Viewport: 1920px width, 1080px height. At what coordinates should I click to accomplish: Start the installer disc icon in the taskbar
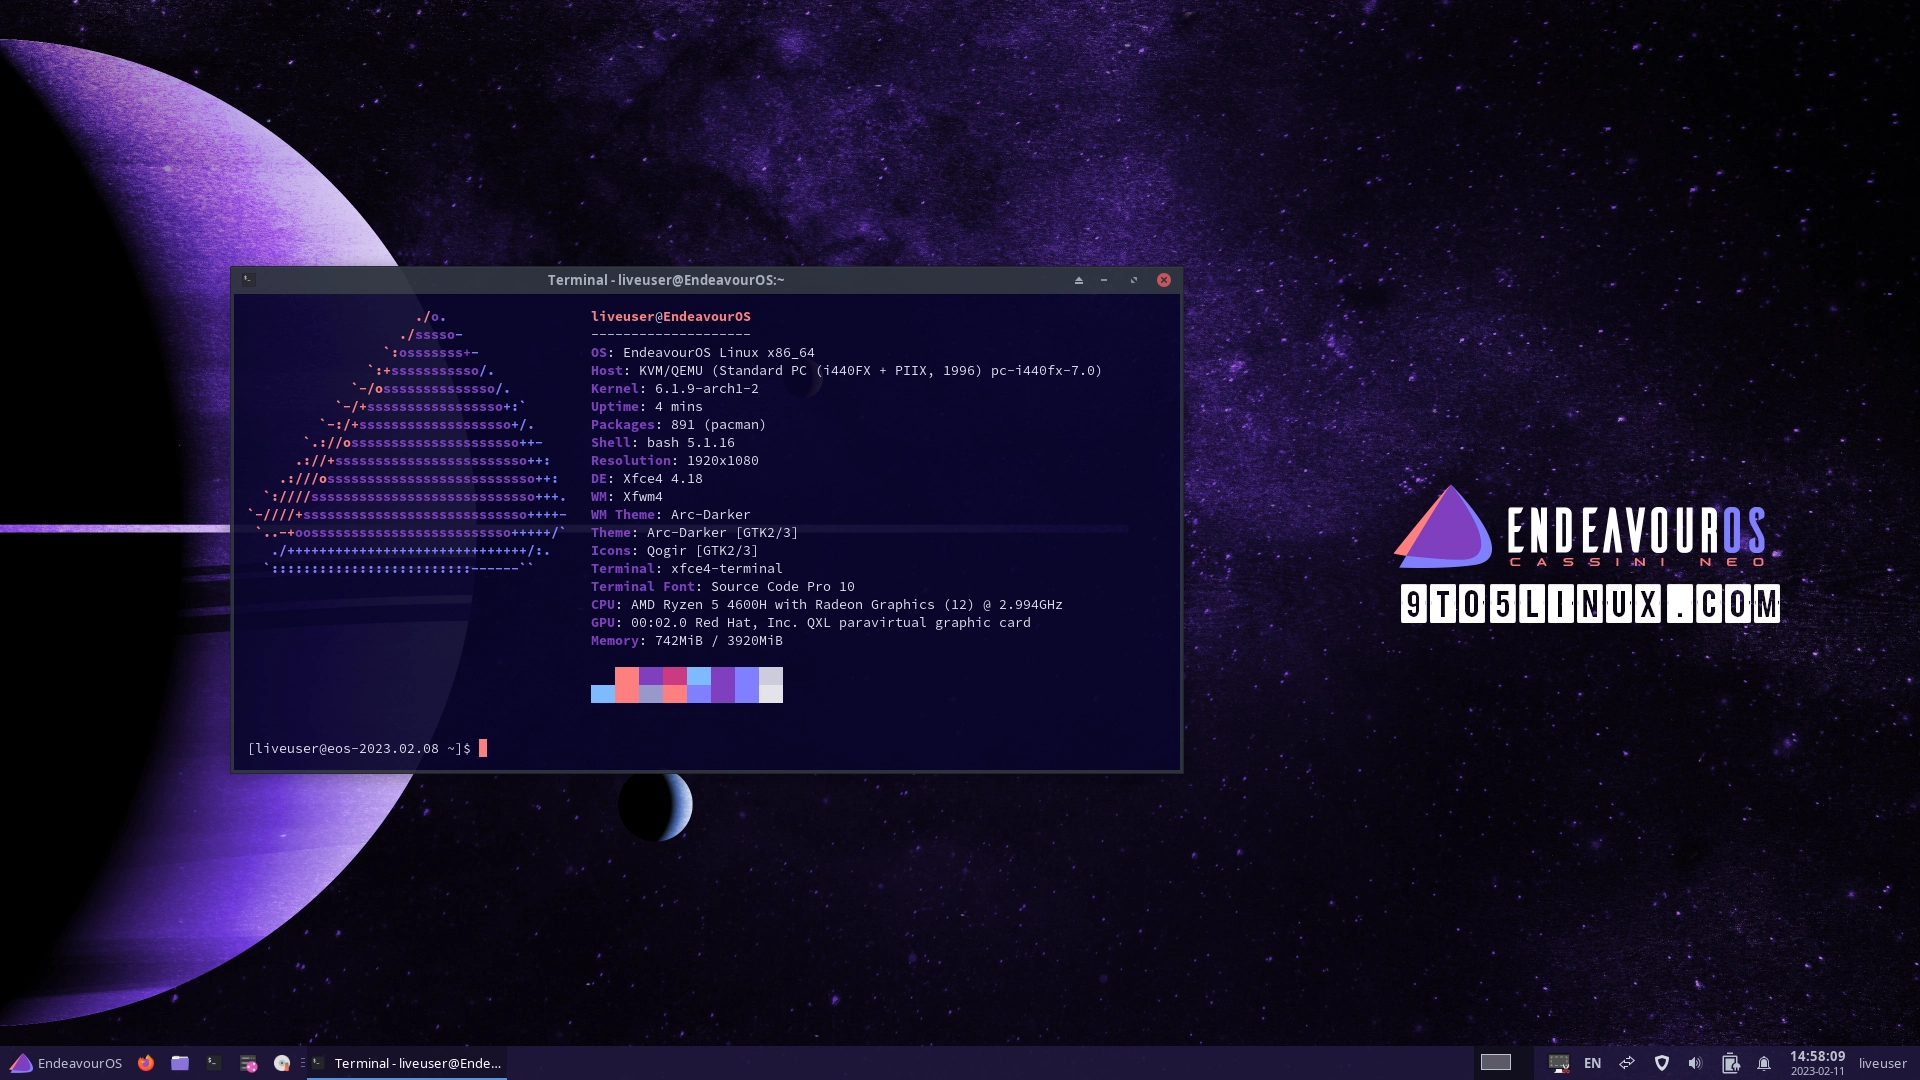coord(281,1063)
